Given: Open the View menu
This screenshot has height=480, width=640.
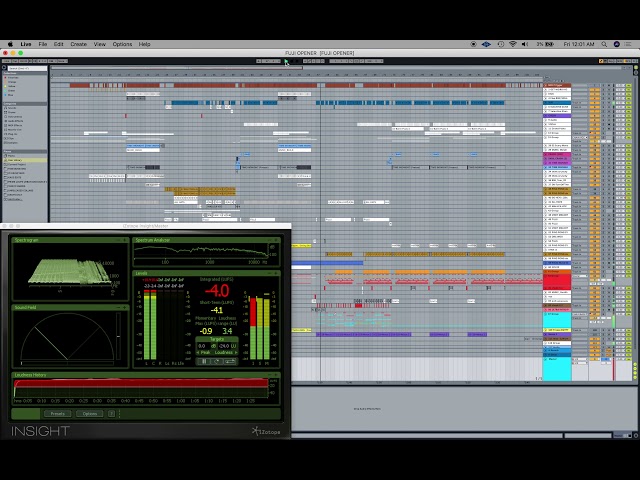Looking at the screenshot, I should (x=100, y=44).
